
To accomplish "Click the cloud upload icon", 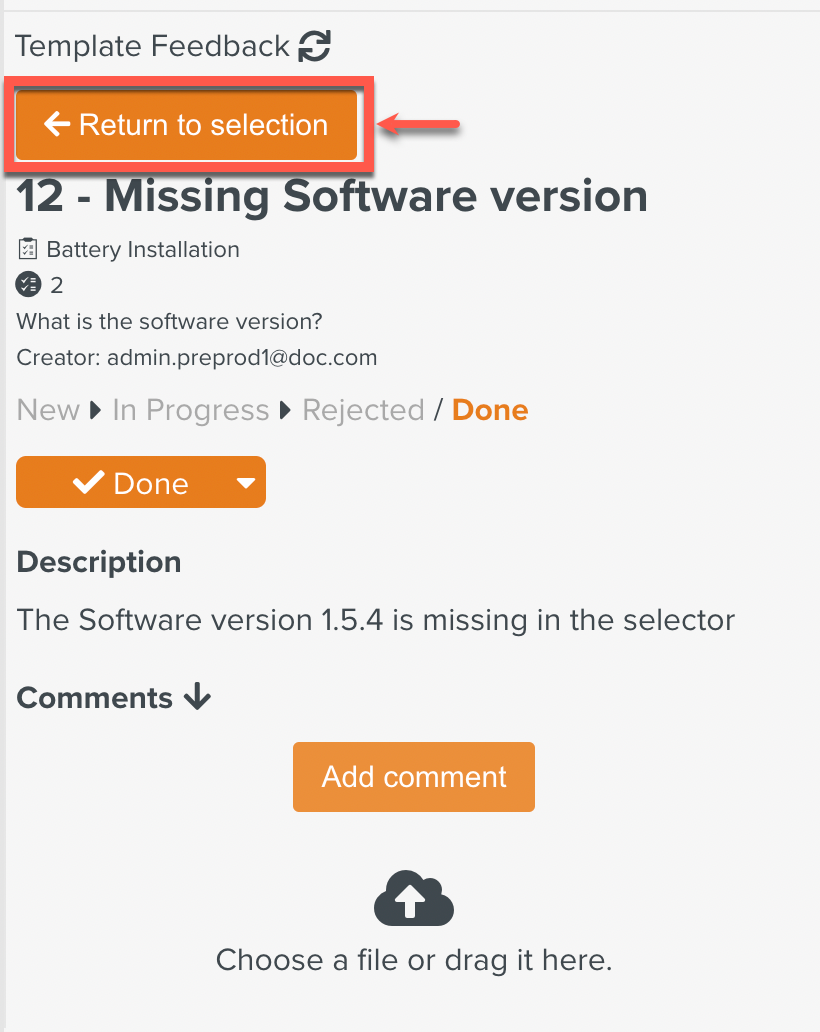I will [414, 898].
